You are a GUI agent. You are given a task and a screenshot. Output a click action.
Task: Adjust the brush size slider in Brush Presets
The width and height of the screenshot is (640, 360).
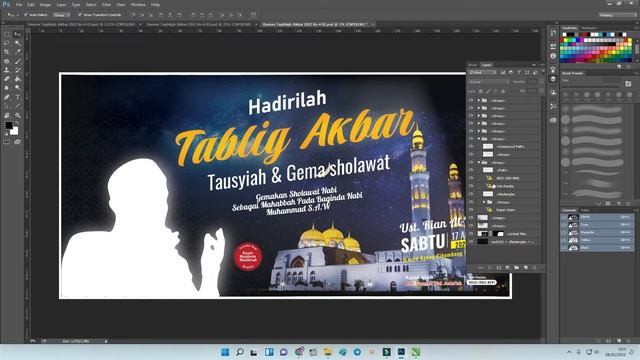coord(591,86)
